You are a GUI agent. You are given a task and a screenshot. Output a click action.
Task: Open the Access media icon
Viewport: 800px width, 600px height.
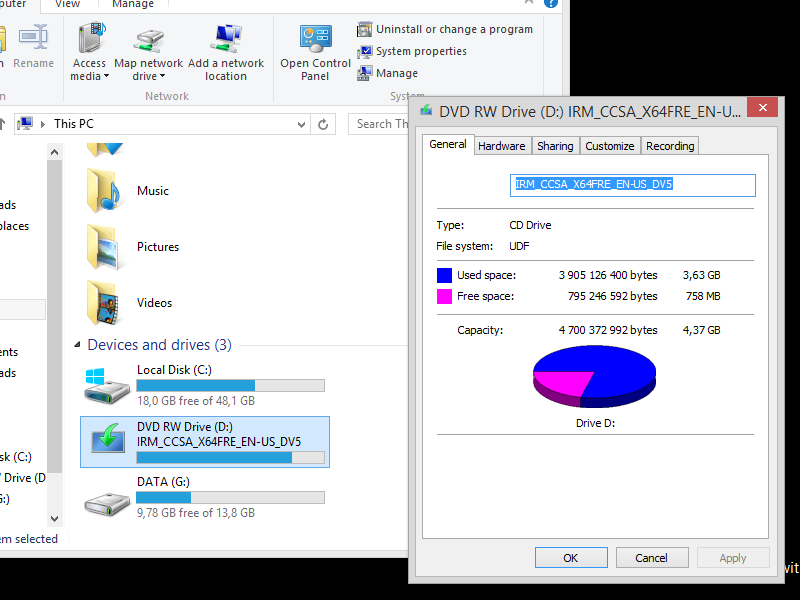point(92,38)
